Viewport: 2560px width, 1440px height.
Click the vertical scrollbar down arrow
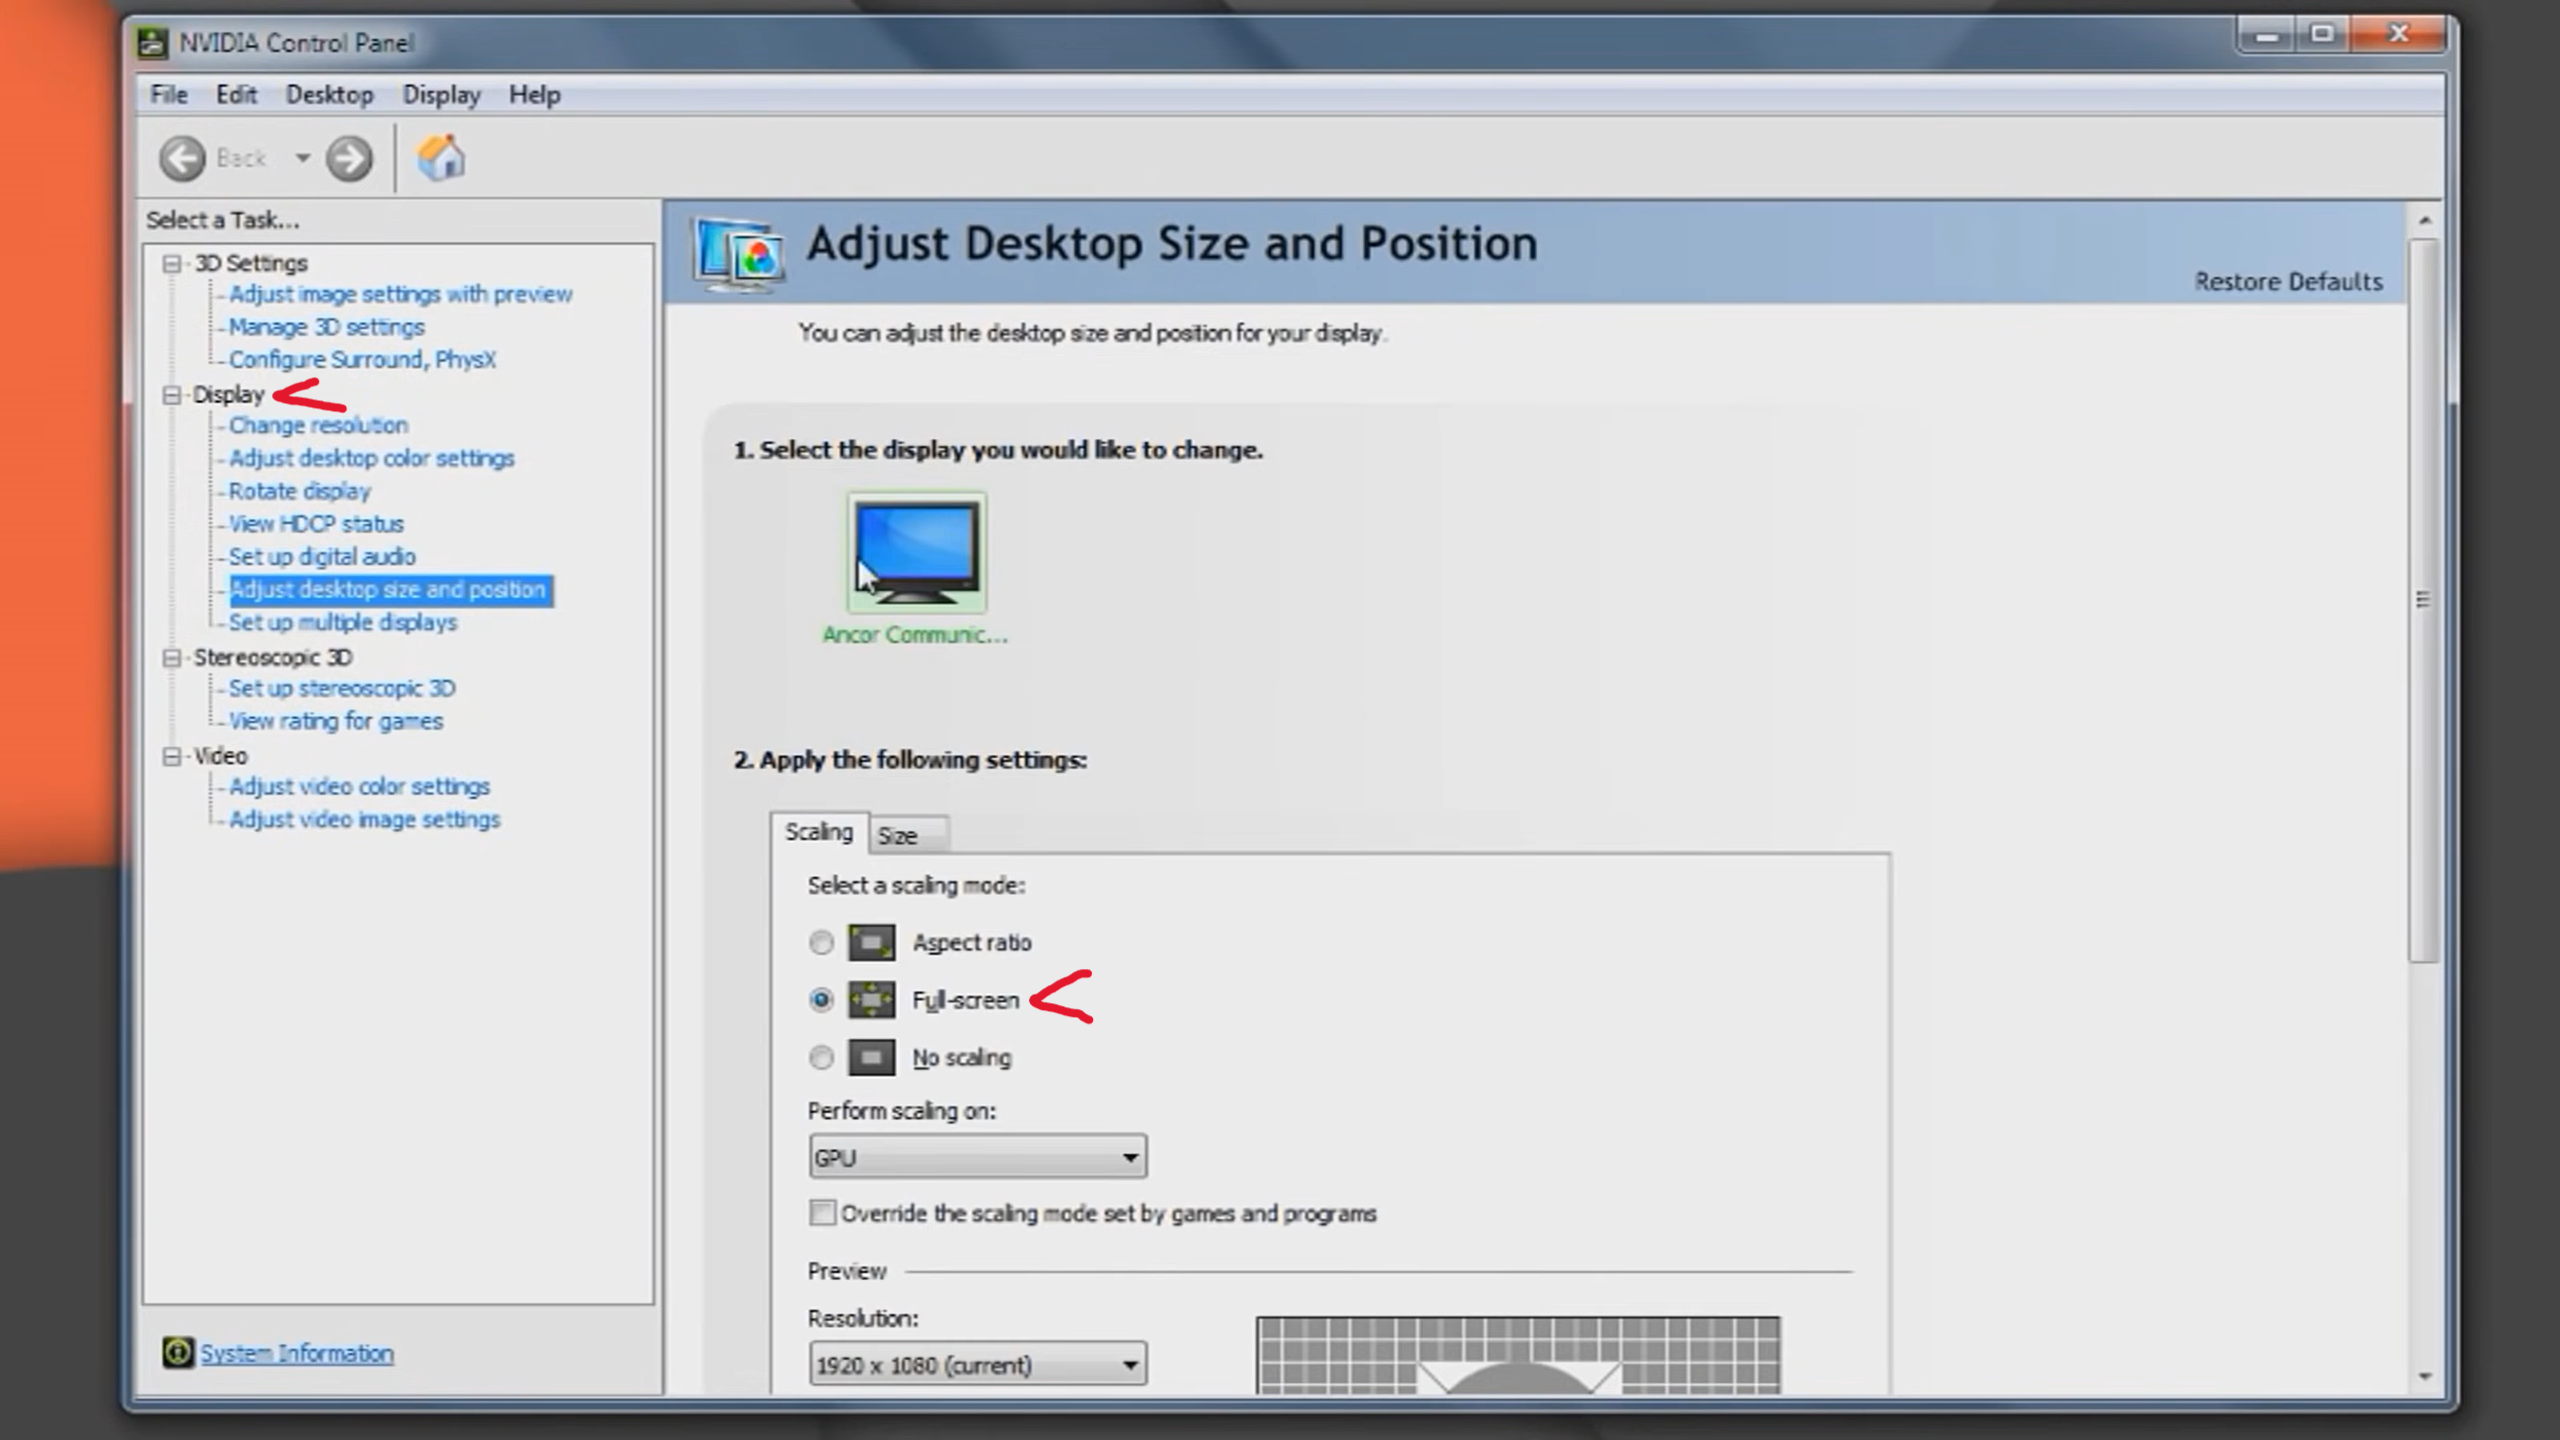(2424, 1376)
